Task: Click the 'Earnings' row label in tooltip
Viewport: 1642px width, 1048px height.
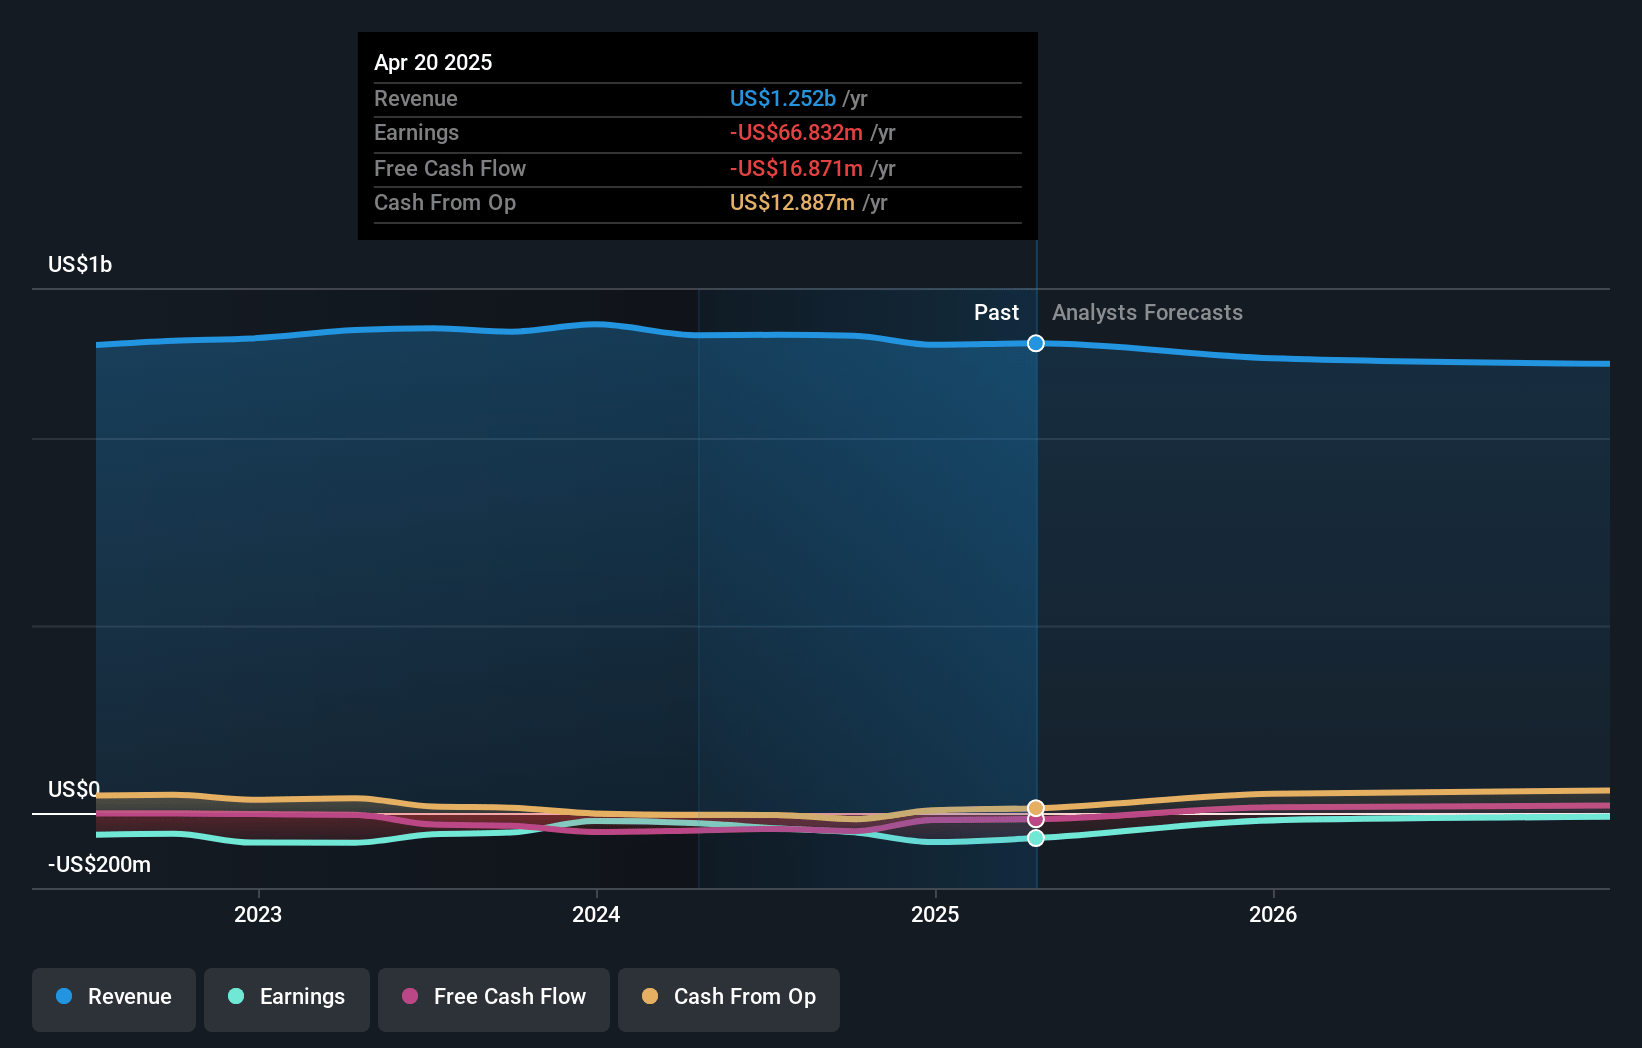Action: click(x=417, y=132)
